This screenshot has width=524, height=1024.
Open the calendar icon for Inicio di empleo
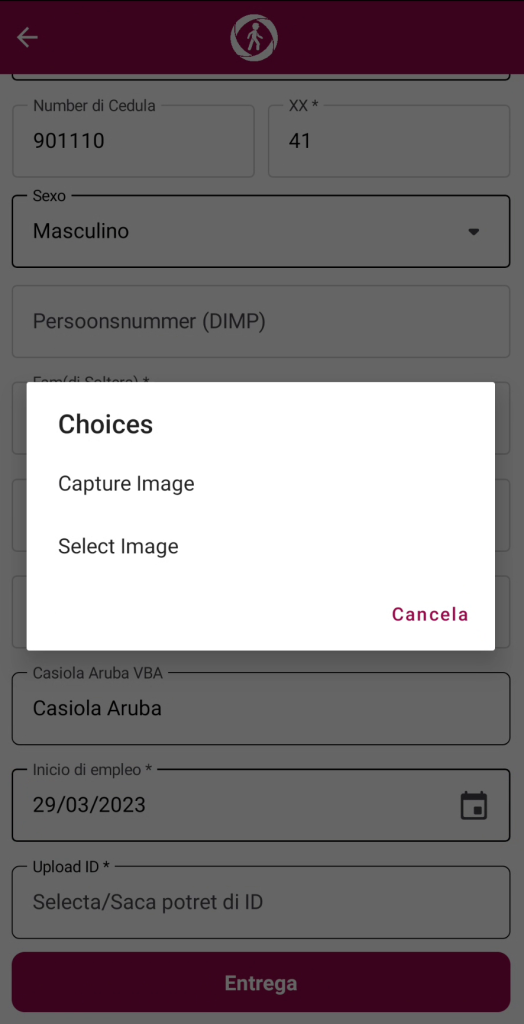[x=474, y=805]
